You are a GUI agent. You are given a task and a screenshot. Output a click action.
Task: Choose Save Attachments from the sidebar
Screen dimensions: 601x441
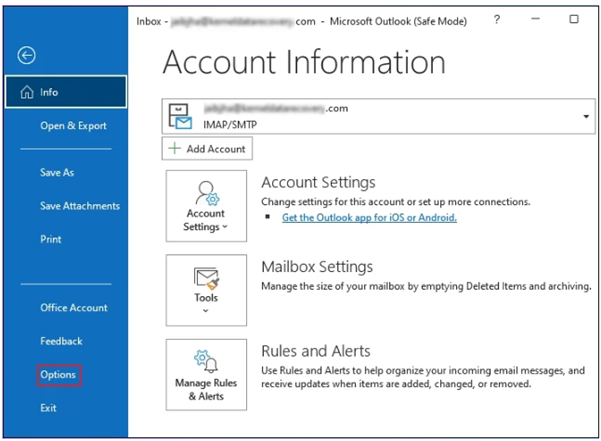[x=79, y=206]
